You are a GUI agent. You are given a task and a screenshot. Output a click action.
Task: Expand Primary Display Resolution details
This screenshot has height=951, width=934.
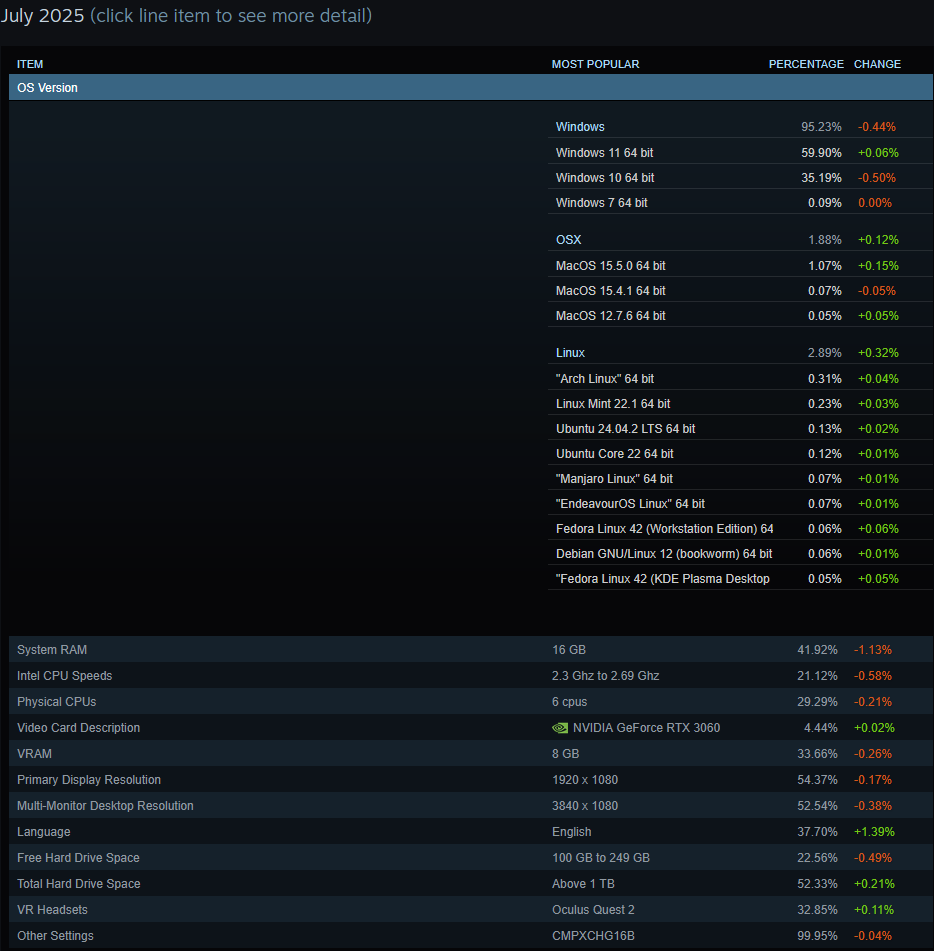471,780
